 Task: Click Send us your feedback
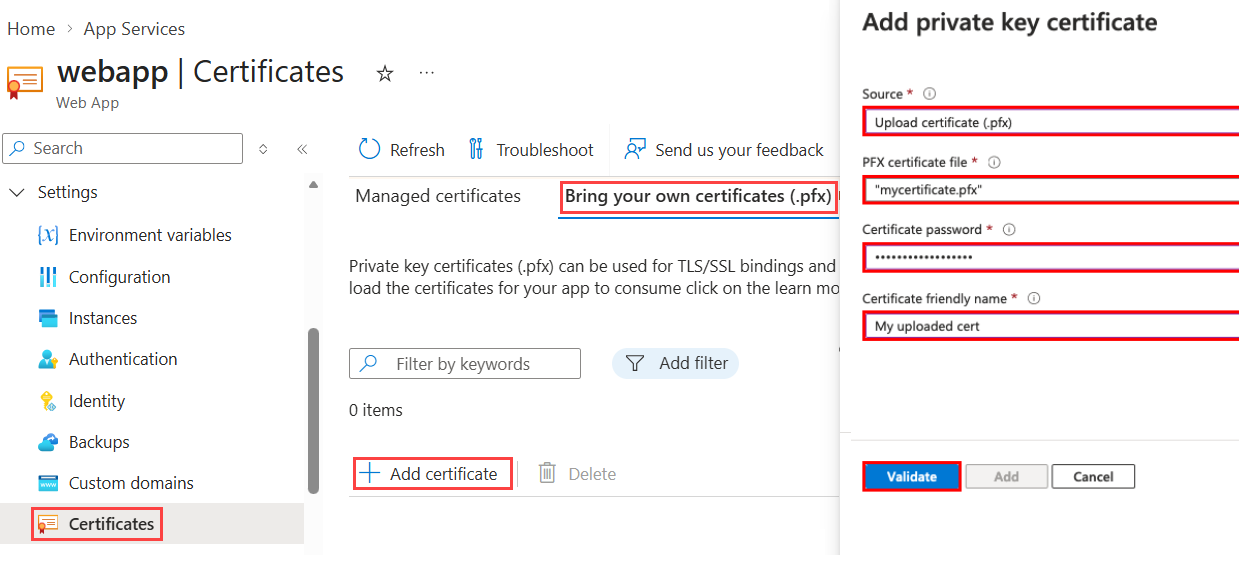point(723,150)
